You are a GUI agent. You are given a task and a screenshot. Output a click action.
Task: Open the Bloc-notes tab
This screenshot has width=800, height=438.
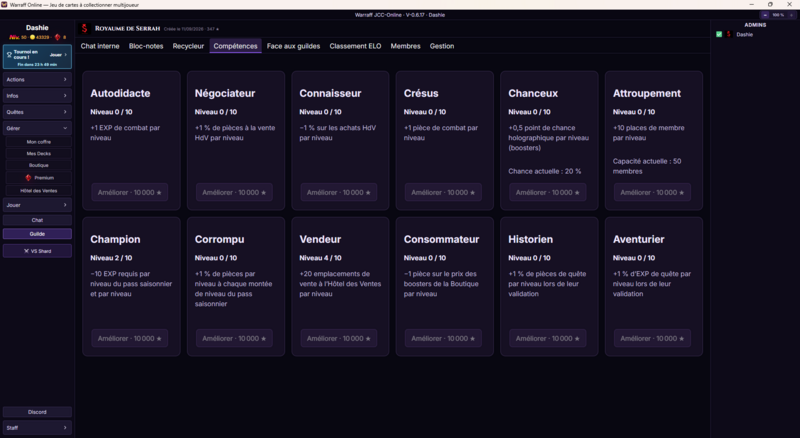click(x=146, y=46)
